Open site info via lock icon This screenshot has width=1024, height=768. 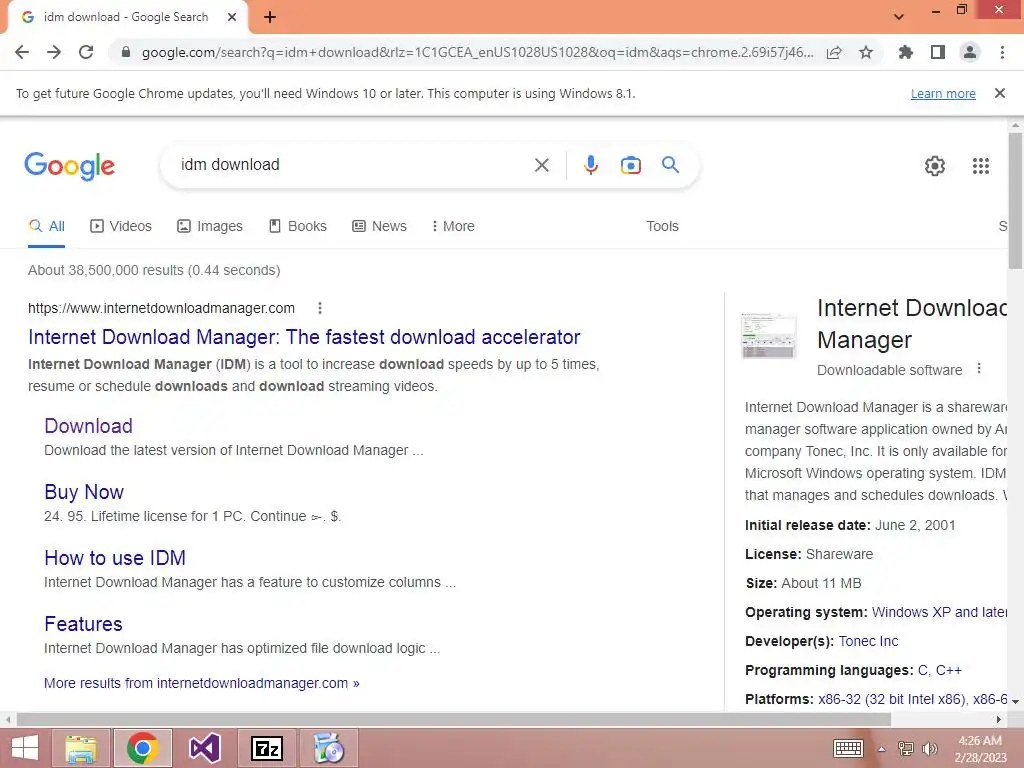click(126, 52)
